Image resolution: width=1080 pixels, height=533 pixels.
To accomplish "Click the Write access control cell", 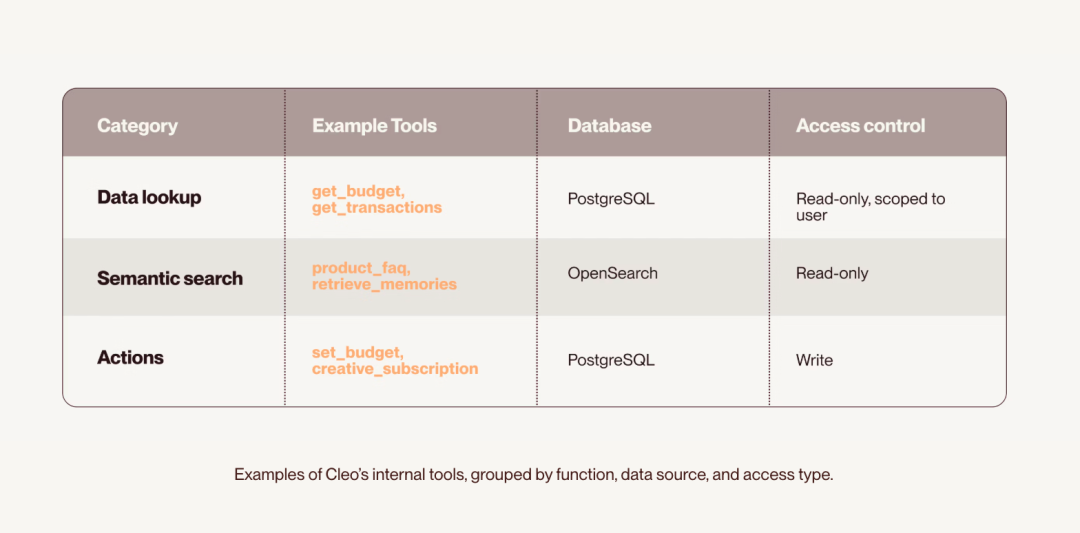I will click(814, 359).
